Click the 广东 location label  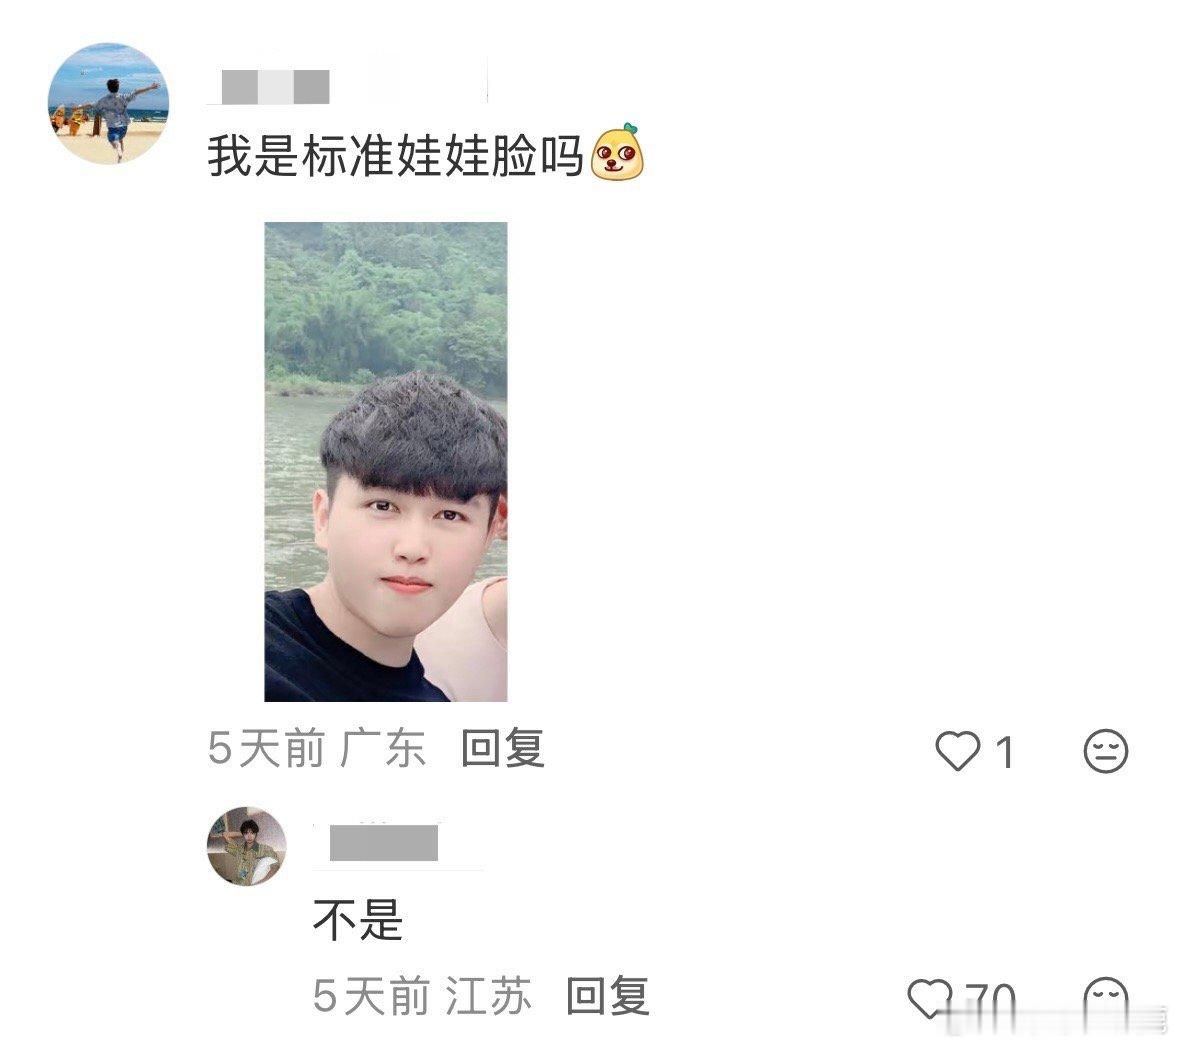(x=383, y=748)
